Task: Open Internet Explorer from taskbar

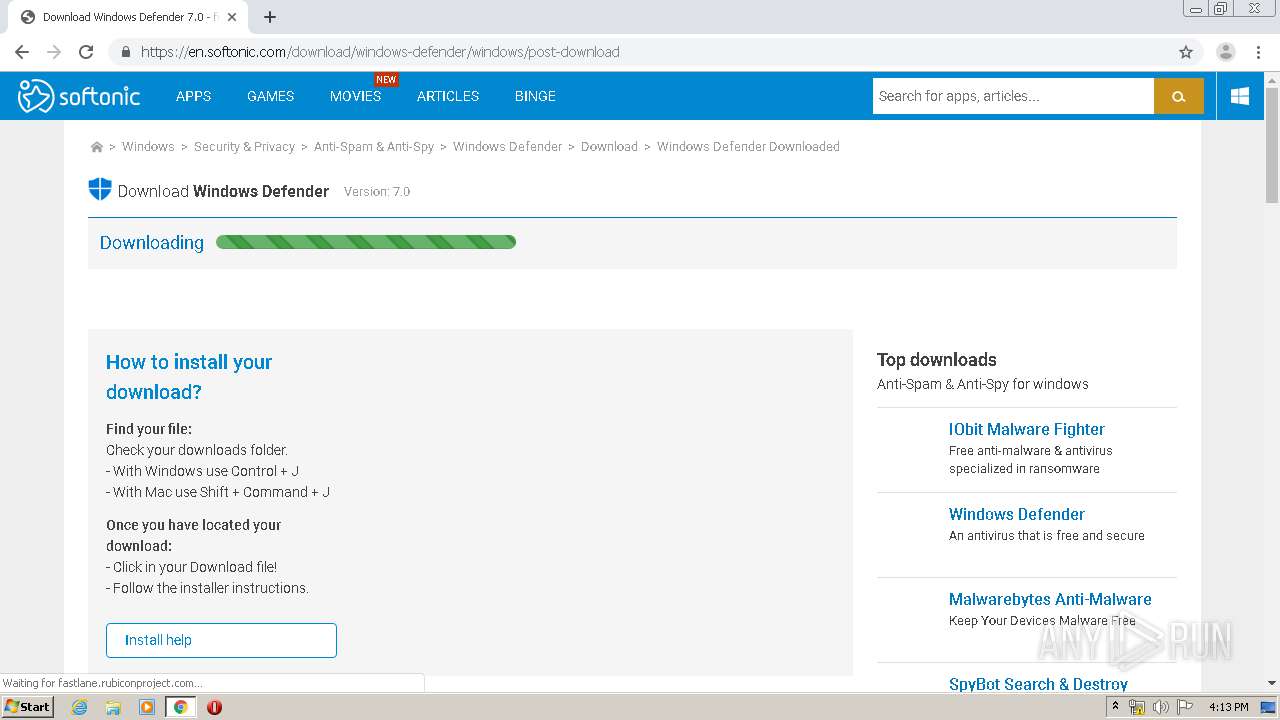Action: [x=79, y=707]
